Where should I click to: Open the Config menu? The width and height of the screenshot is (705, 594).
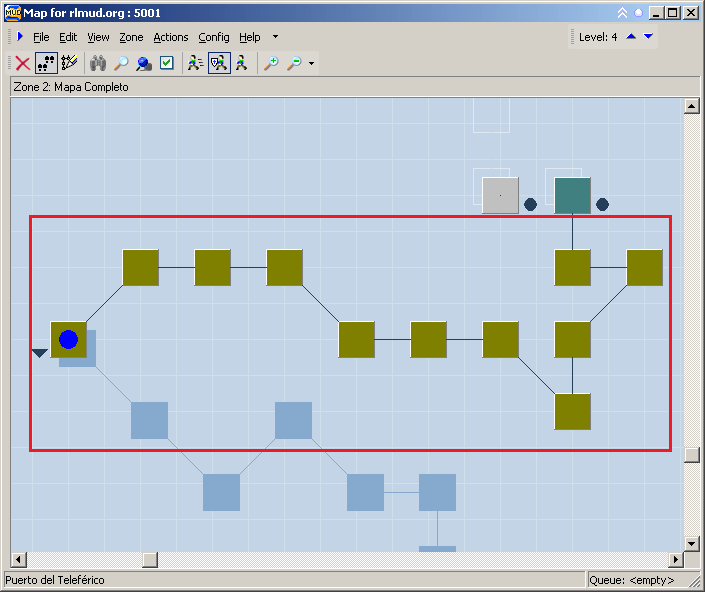[x=213, y=37]
